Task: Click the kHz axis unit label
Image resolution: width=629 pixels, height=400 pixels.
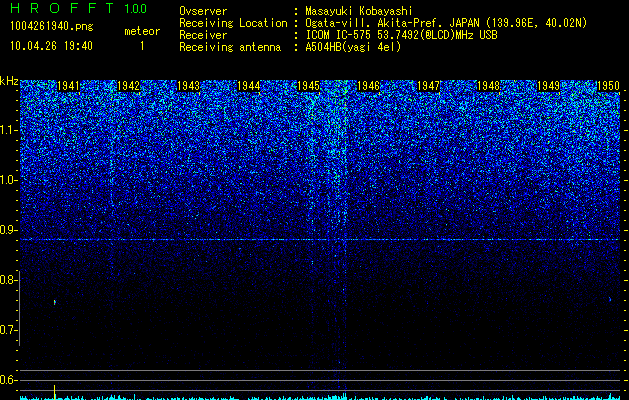Action: 9,81
